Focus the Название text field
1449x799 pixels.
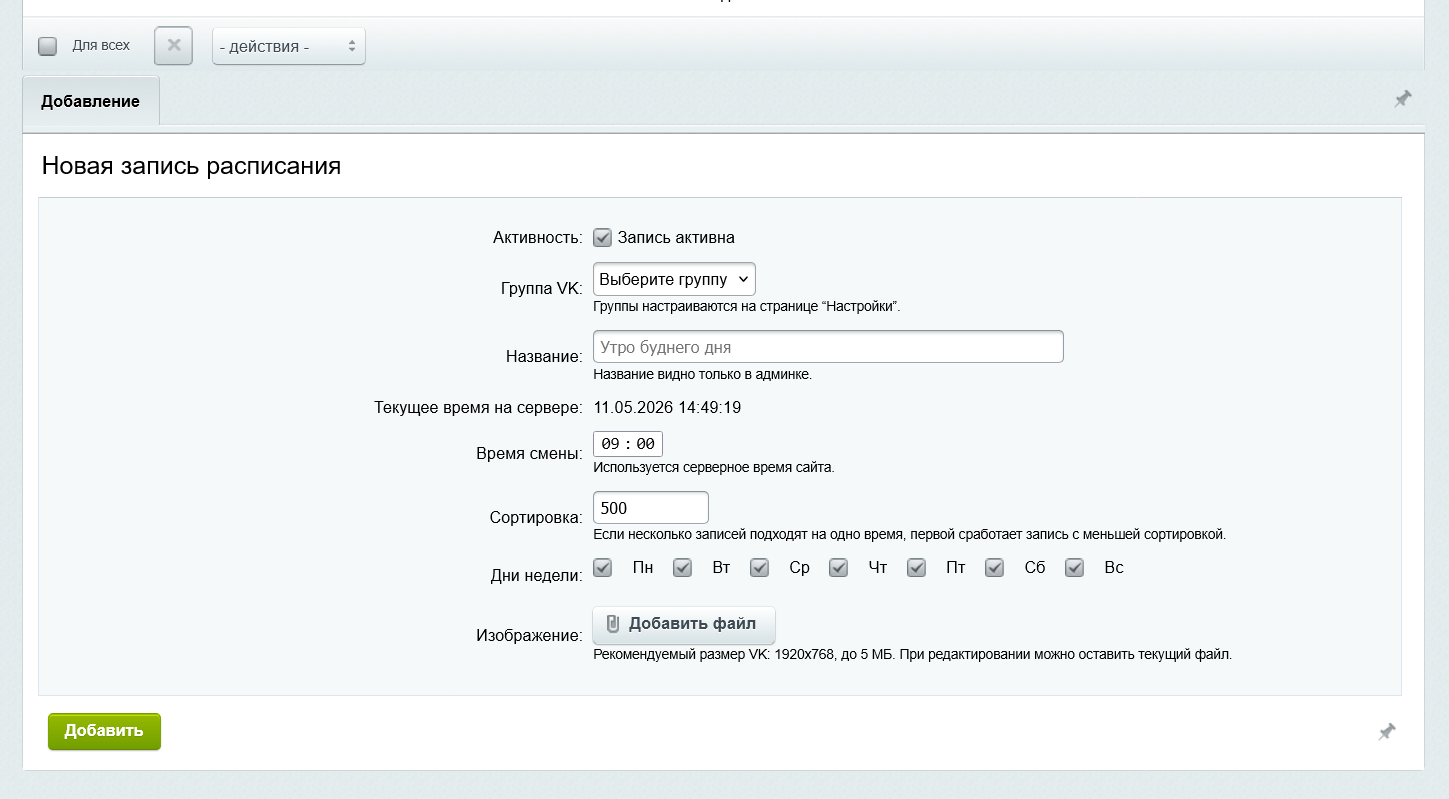828,347
